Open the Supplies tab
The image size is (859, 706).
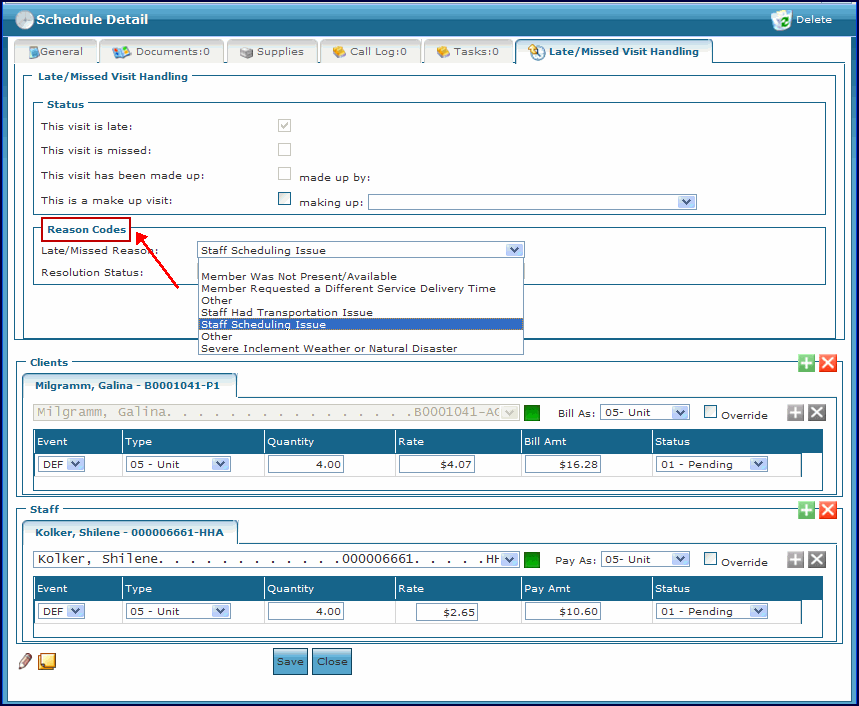click(x=271, y=52)
